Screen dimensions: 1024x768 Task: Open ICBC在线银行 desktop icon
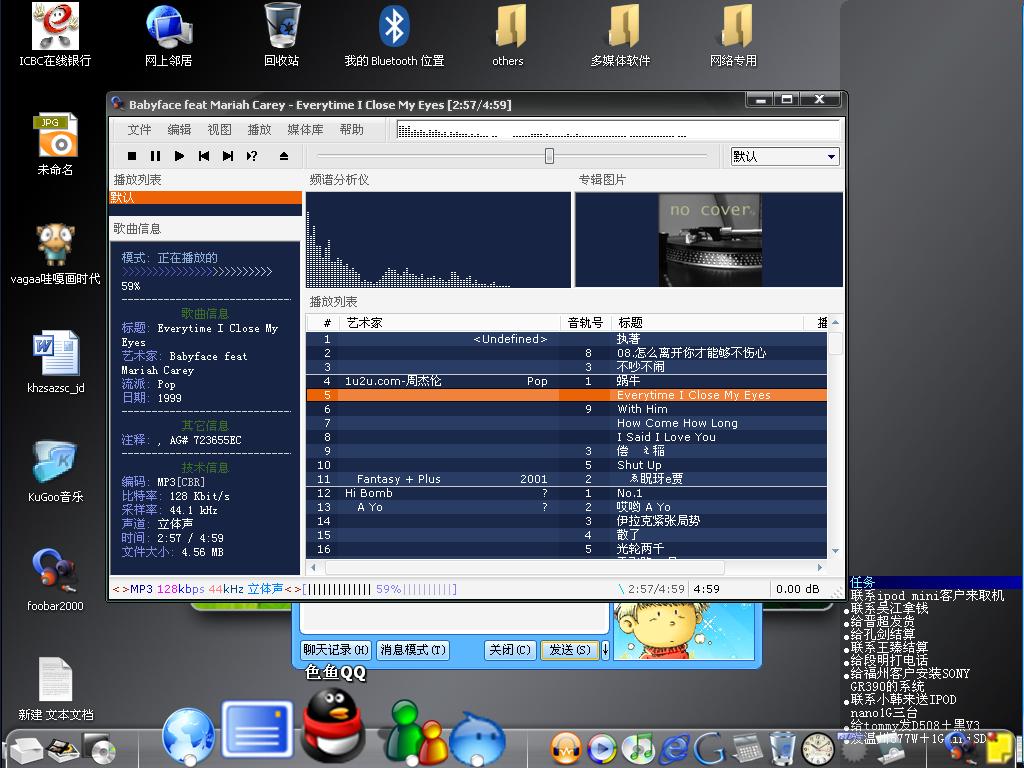click(x=56, y=35)
